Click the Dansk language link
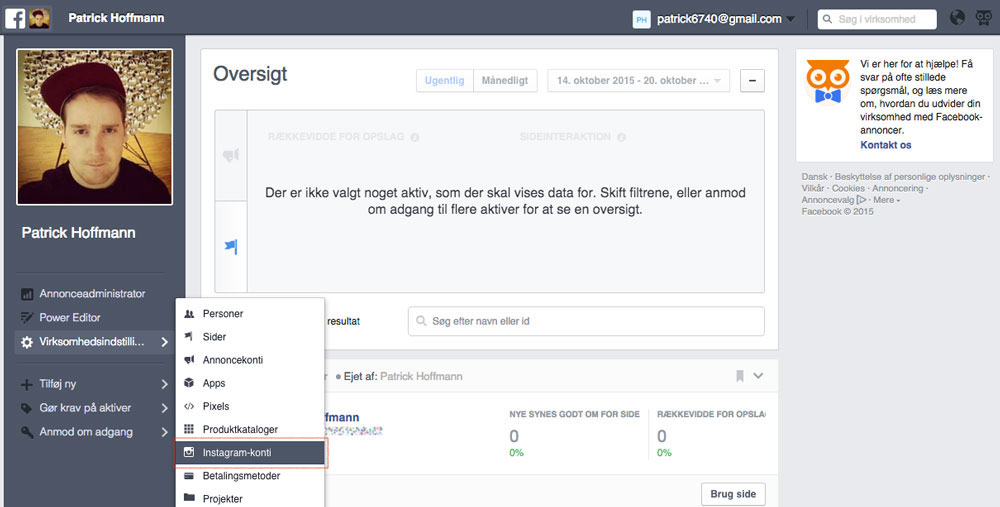1000x507 pixels. [814, 177]
